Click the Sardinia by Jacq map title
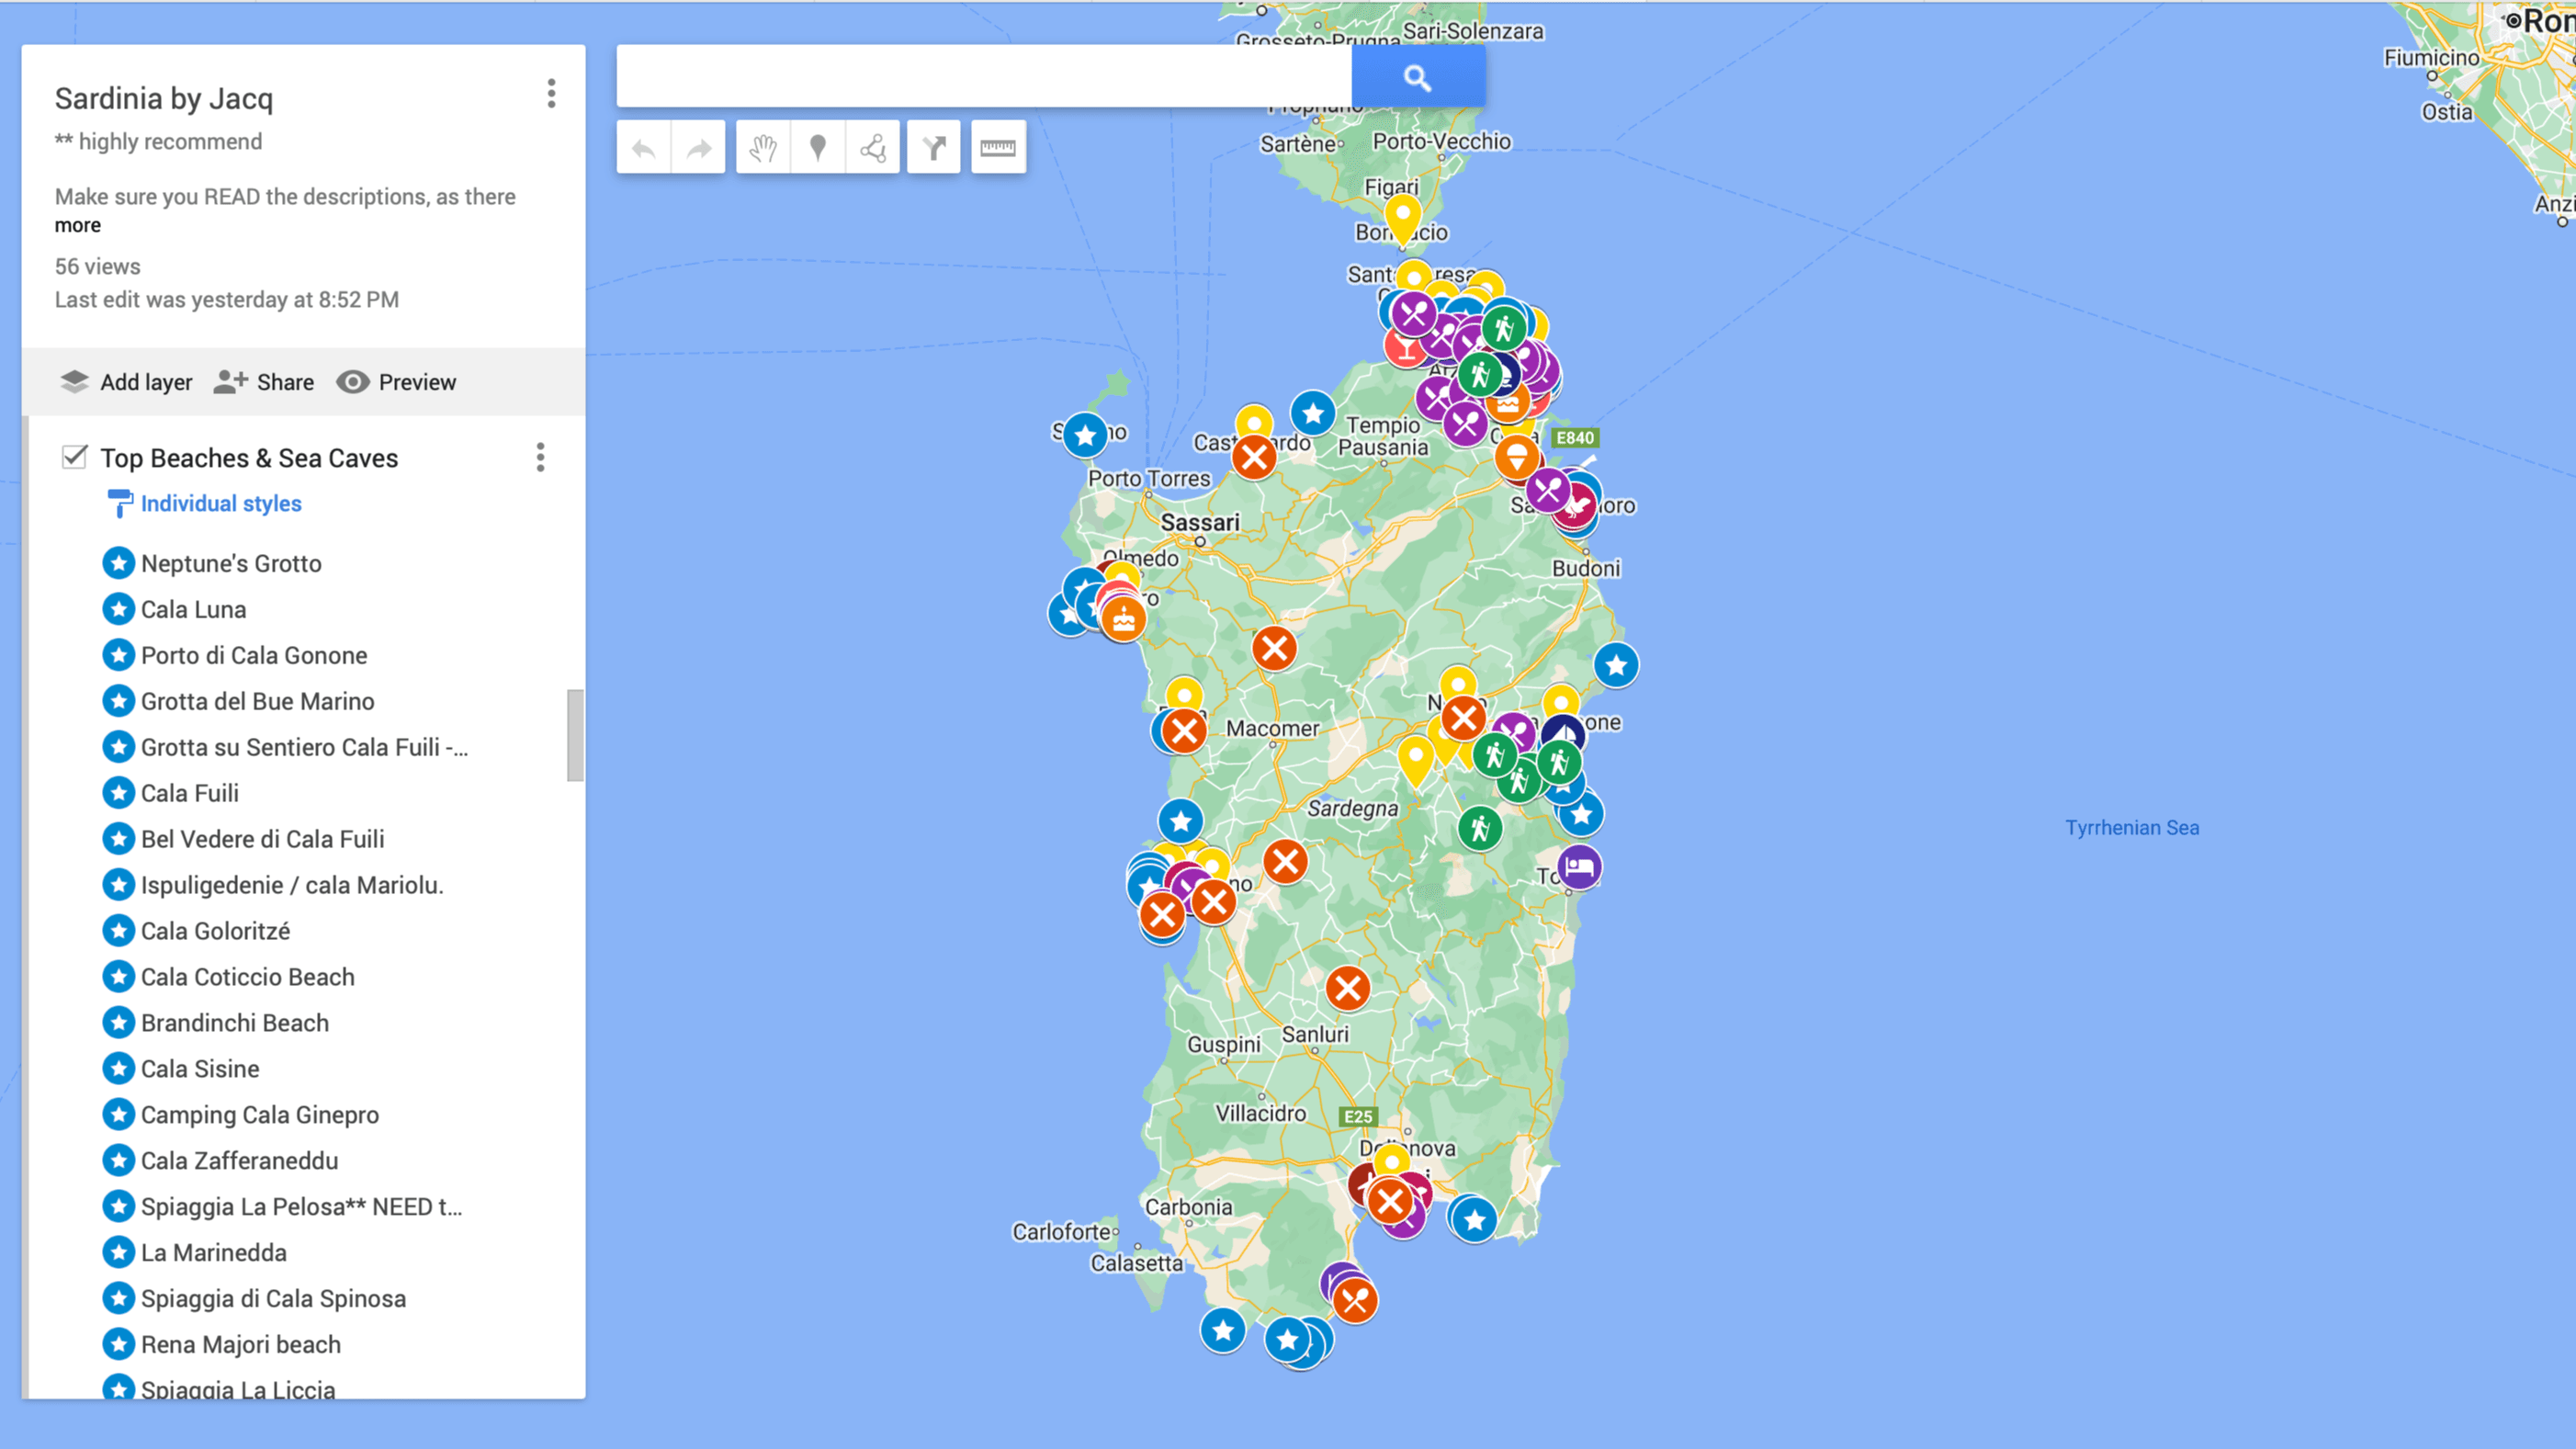Image resolution: width=2576 pixels, height=1449 pixels. point(164,98)
